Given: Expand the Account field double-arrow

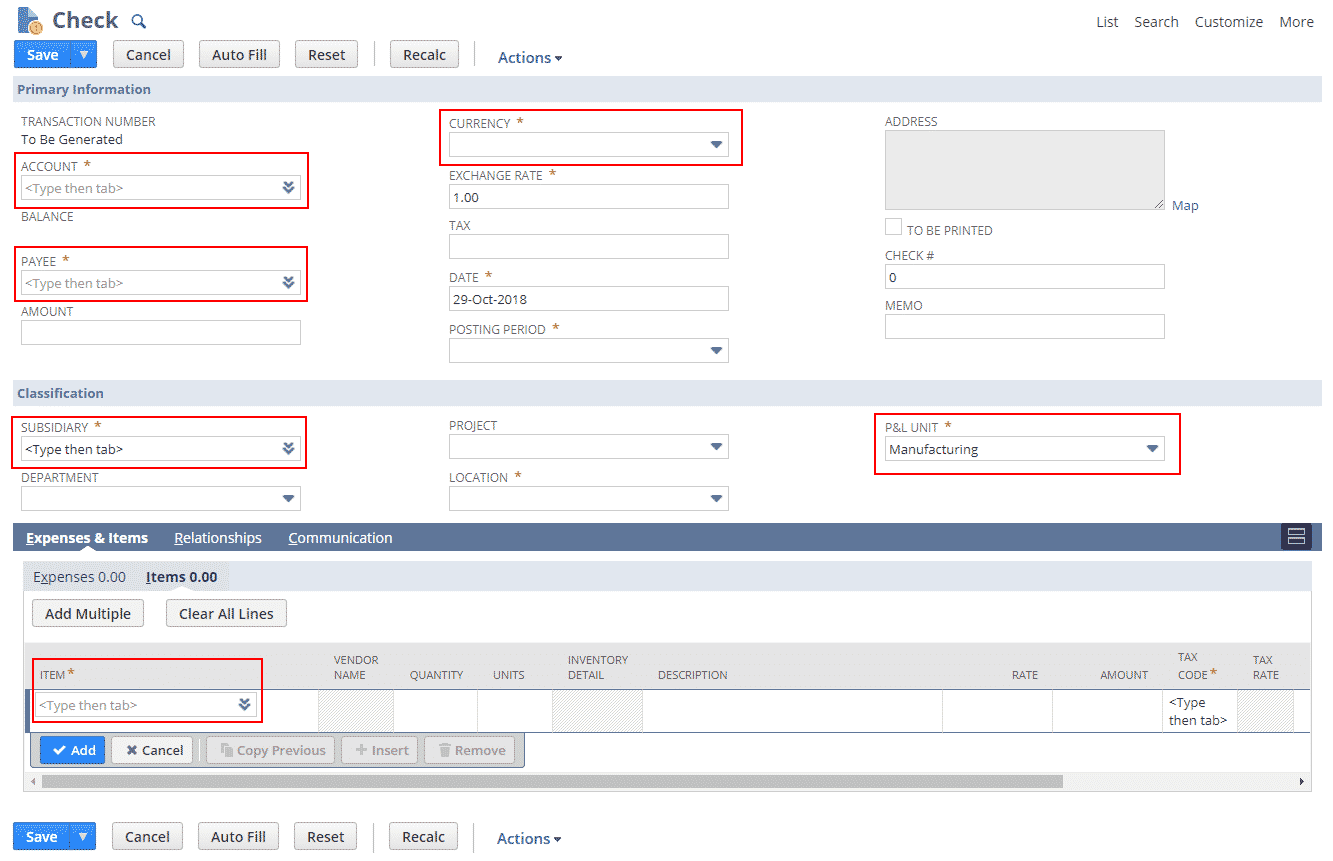Looking at the screenshot, I should click(288, 187).
